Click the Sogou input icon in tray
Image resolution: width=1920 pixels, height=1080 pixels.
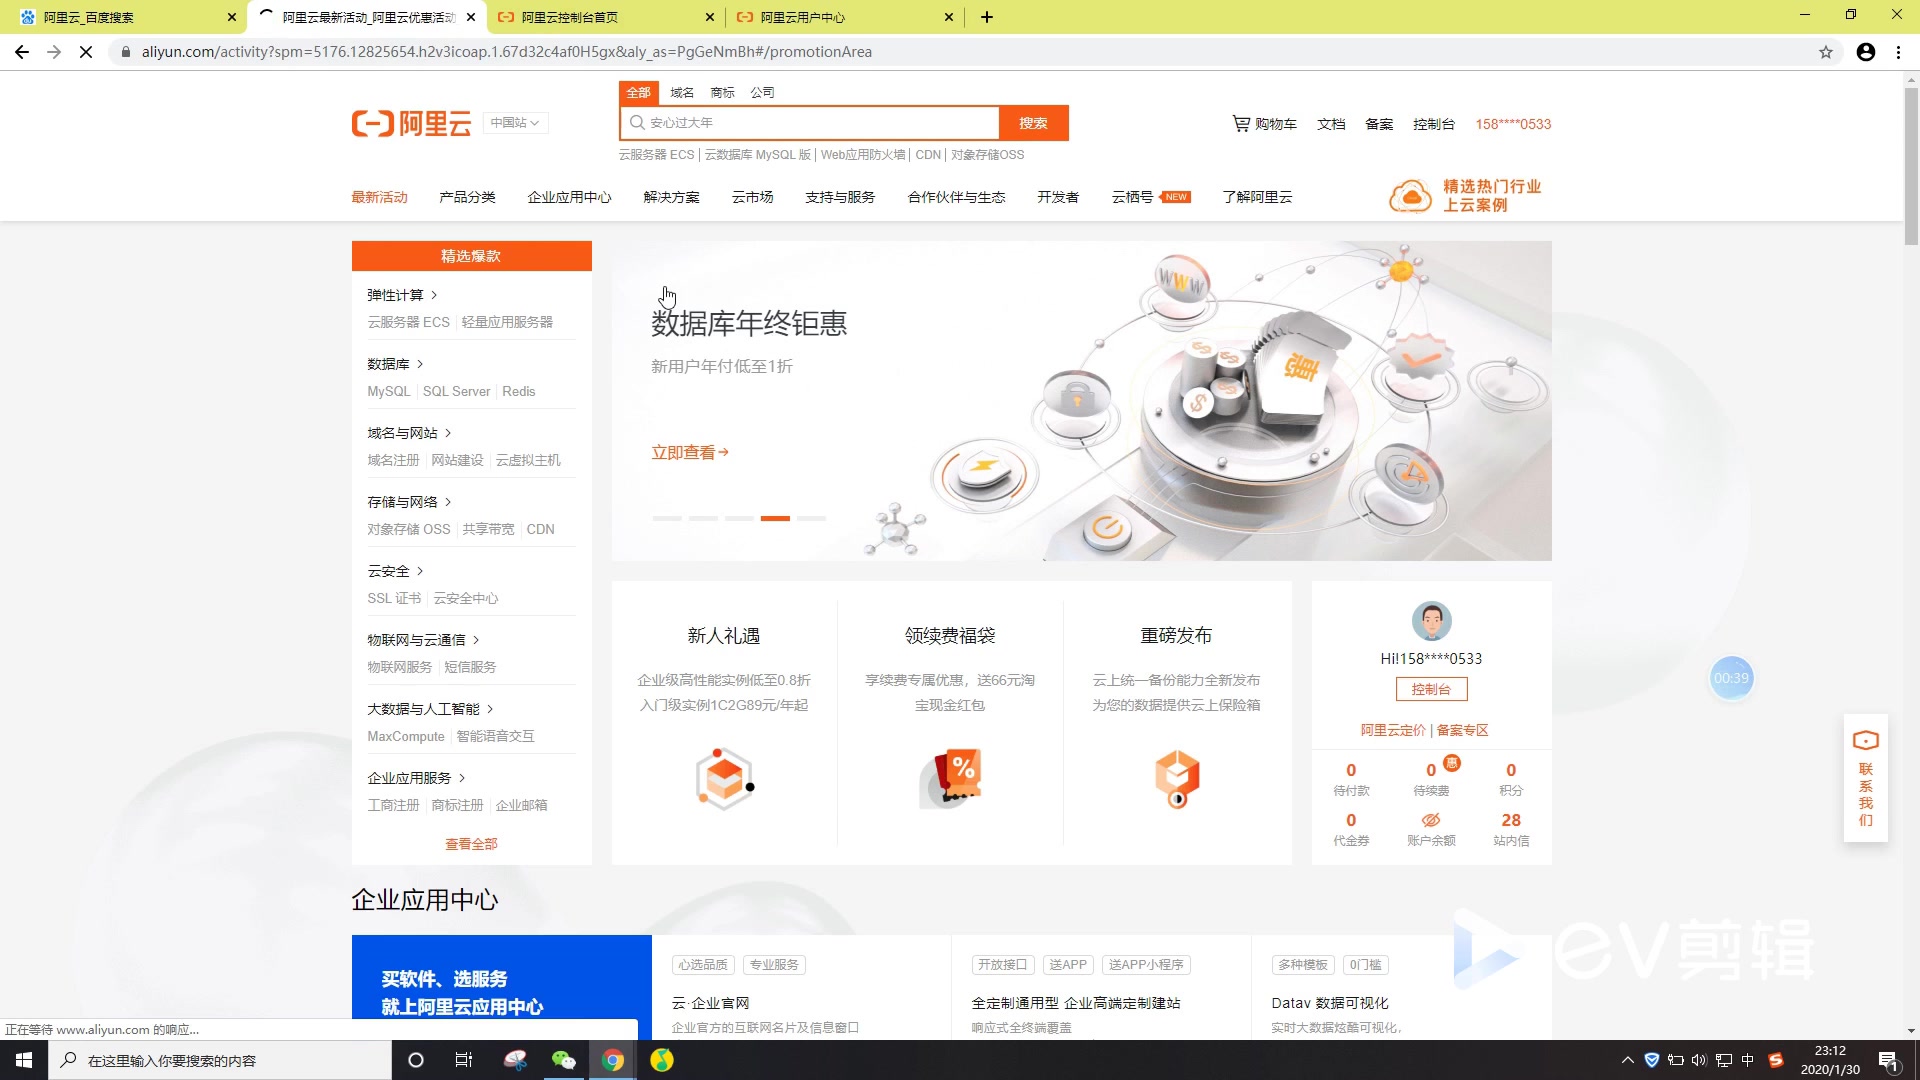coord(1776,1060)
